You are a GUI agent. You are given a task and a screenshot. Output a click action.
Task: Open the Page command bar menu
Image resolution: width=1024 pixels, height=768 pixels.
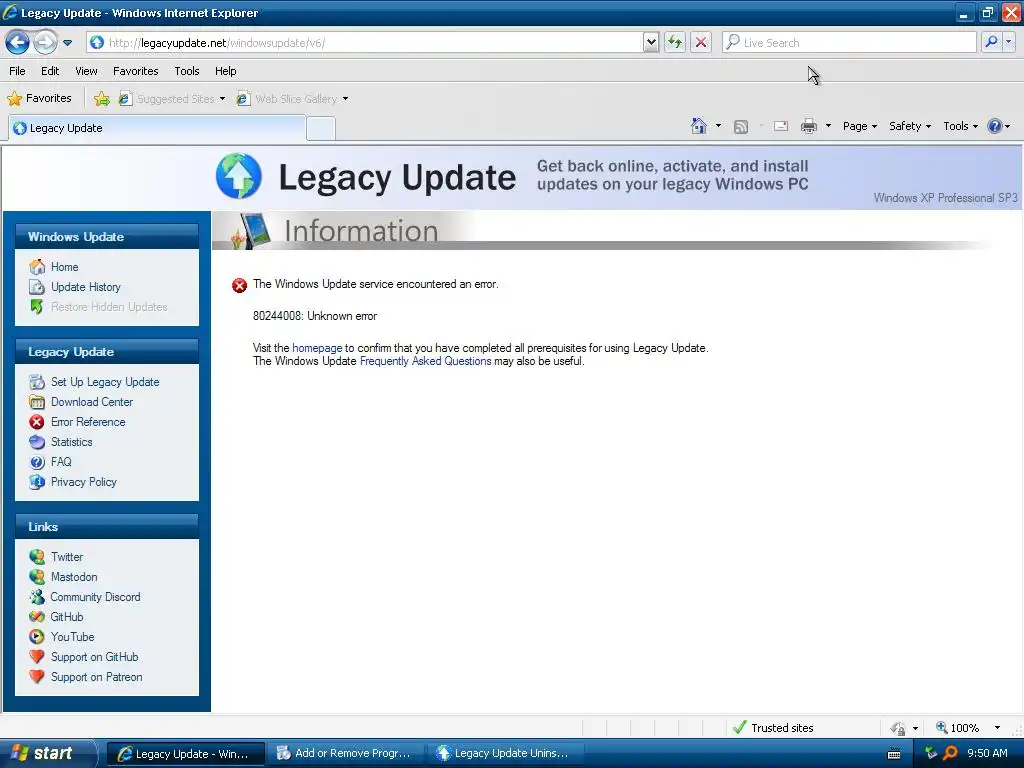(859, 126)
